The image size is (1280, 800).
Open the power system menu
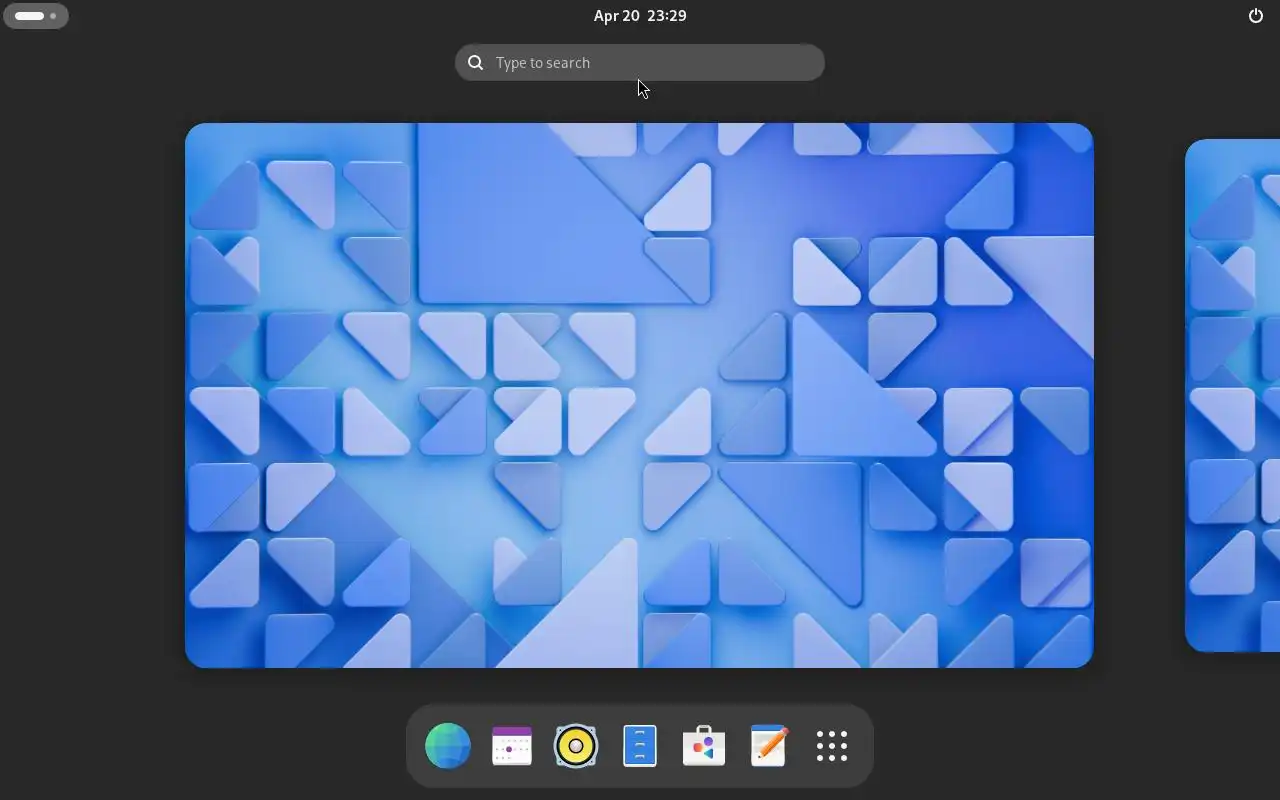pos(1256,16)
